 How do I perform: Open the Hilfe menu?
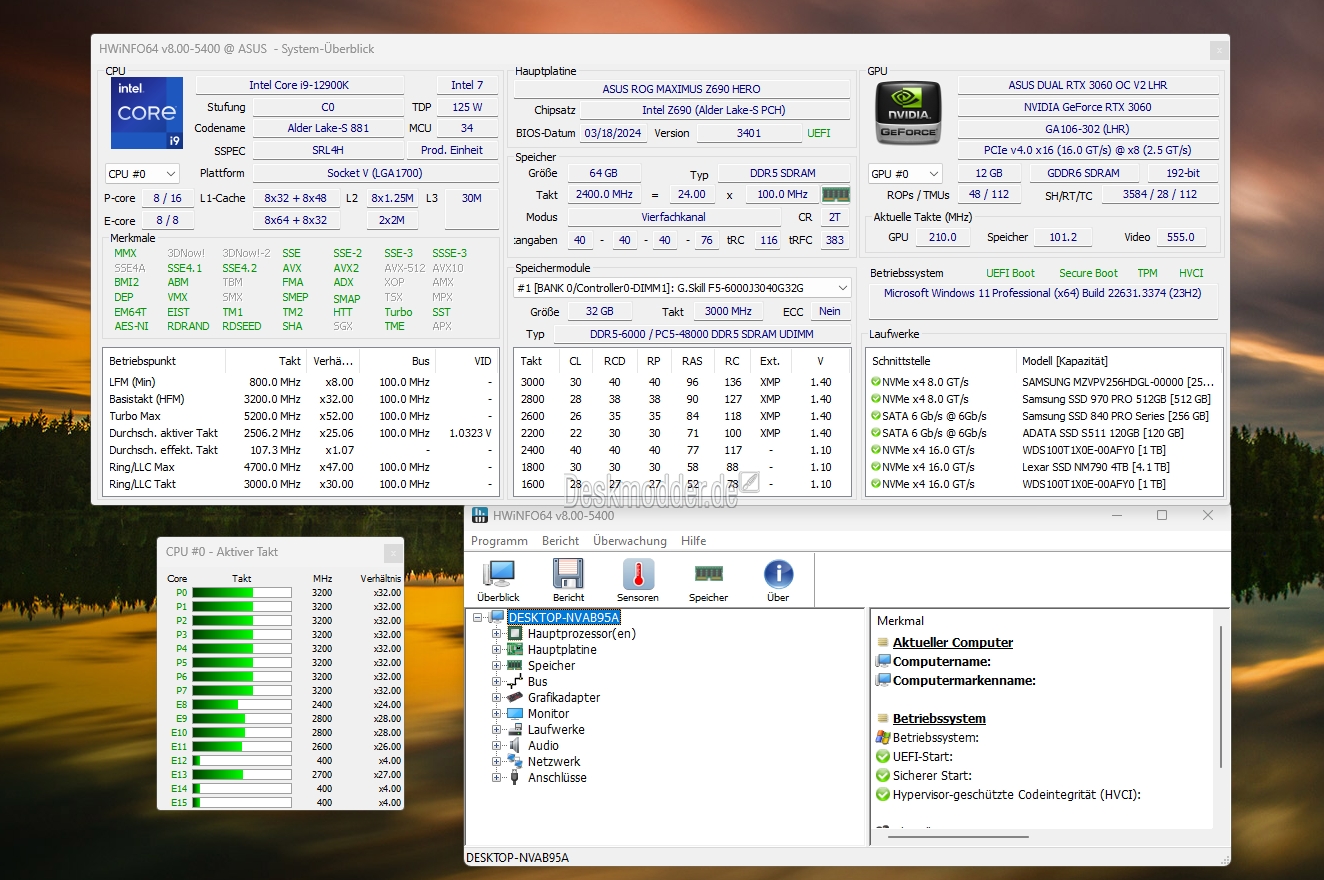tap(694, 541)
